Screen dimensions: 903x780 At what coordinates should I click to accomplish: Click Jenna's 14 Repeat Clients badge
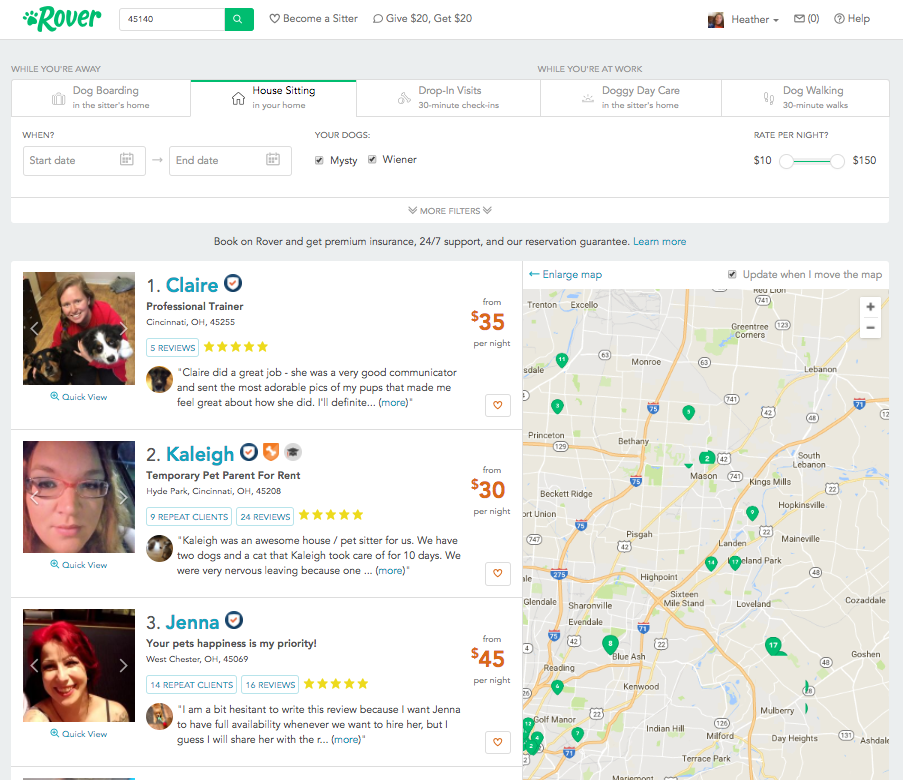tap(191, 685)
